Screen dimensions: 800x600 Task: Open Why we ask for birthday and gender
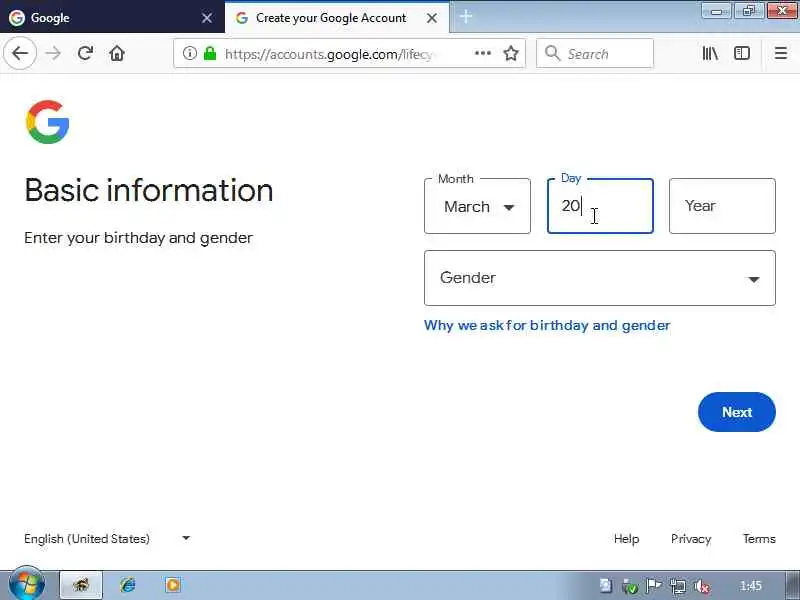click(x=547, y=326)
